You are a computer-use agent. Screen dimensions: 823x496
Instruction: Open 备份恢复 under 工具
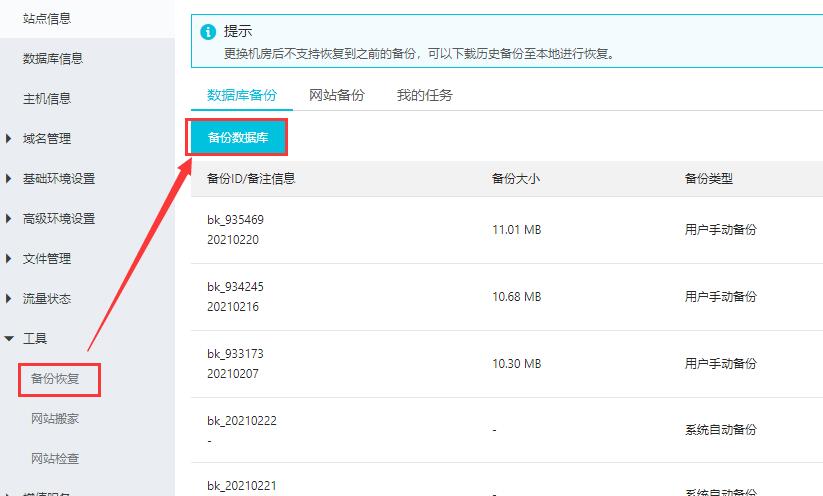tap(55, 378)
